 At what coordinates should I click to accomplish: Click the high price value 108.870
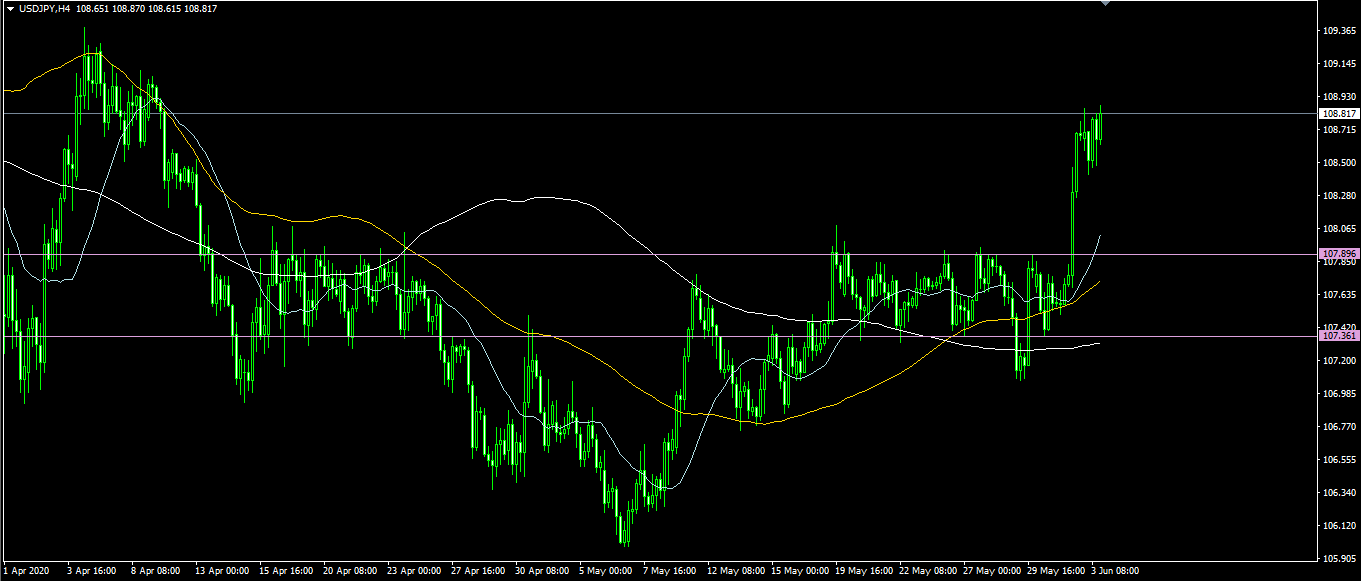click(x=129, y=9)
